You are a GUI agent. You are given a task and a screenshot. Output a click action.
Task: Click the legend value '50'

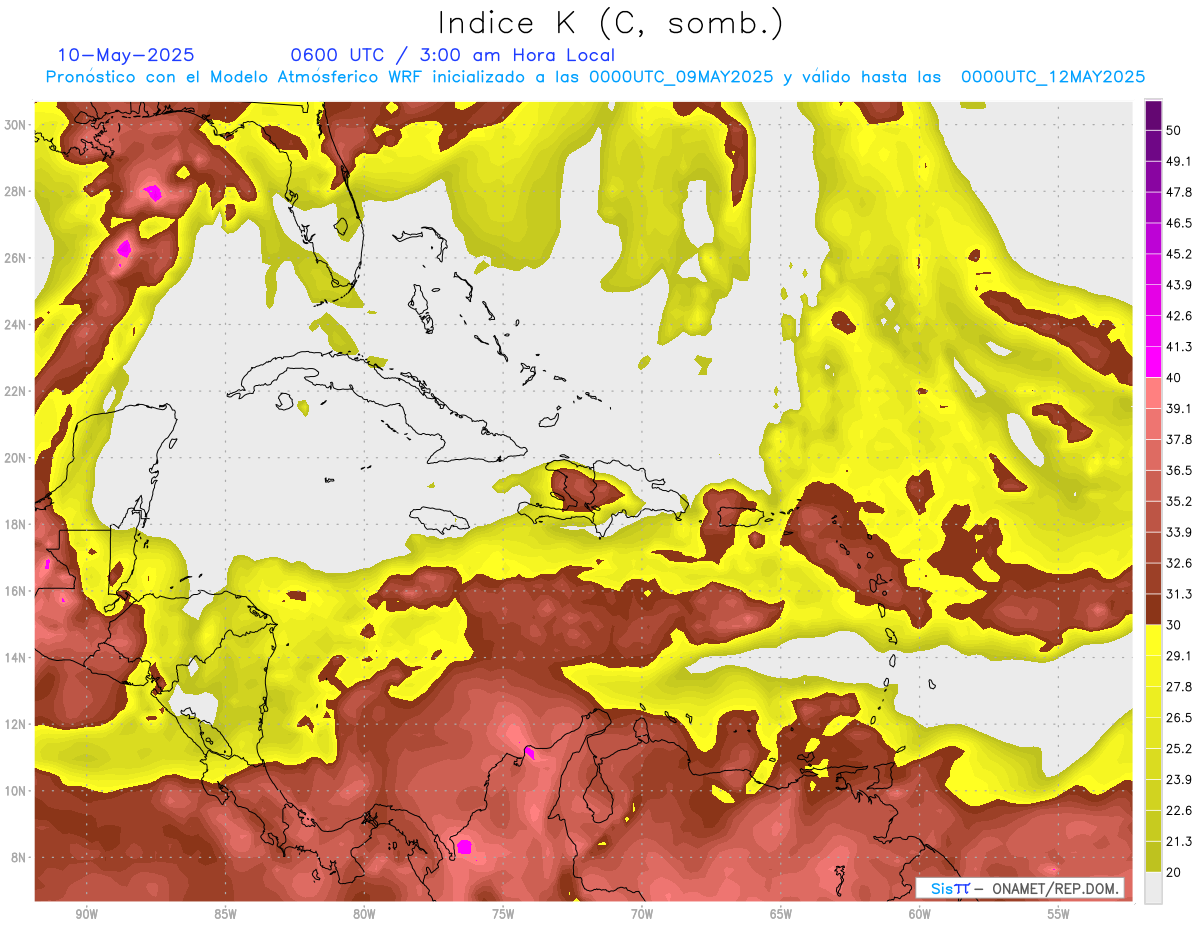(1175, 131)
